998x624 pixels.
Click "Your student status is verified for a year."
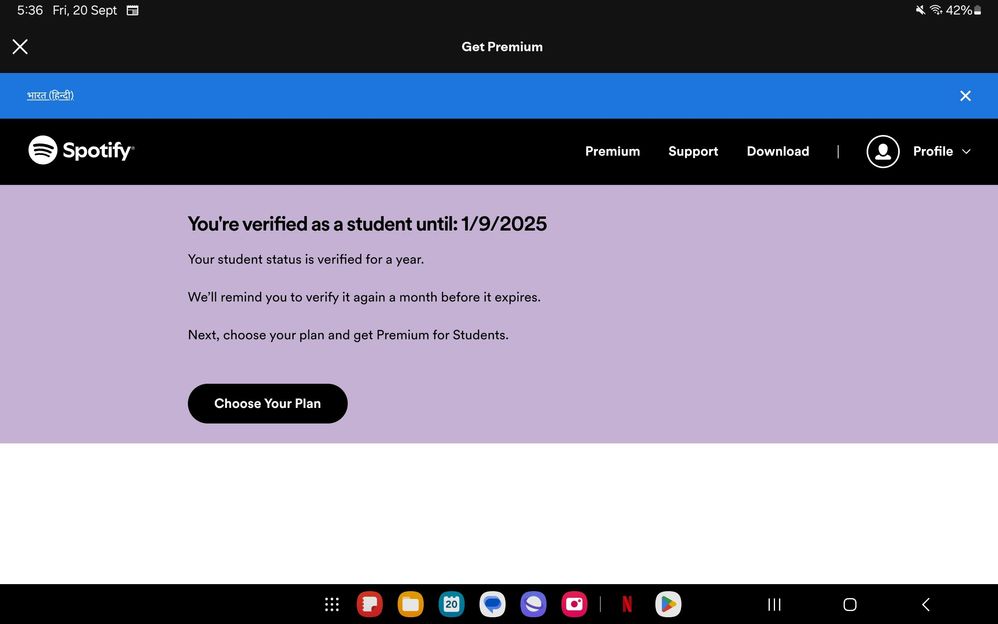pyautogui.click(x=306, y=259)
